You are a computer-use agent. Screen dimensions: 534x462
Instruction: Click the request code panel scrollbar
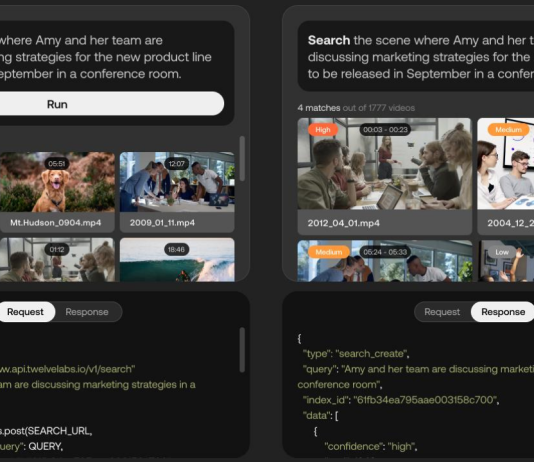click(x=242, y=350)
